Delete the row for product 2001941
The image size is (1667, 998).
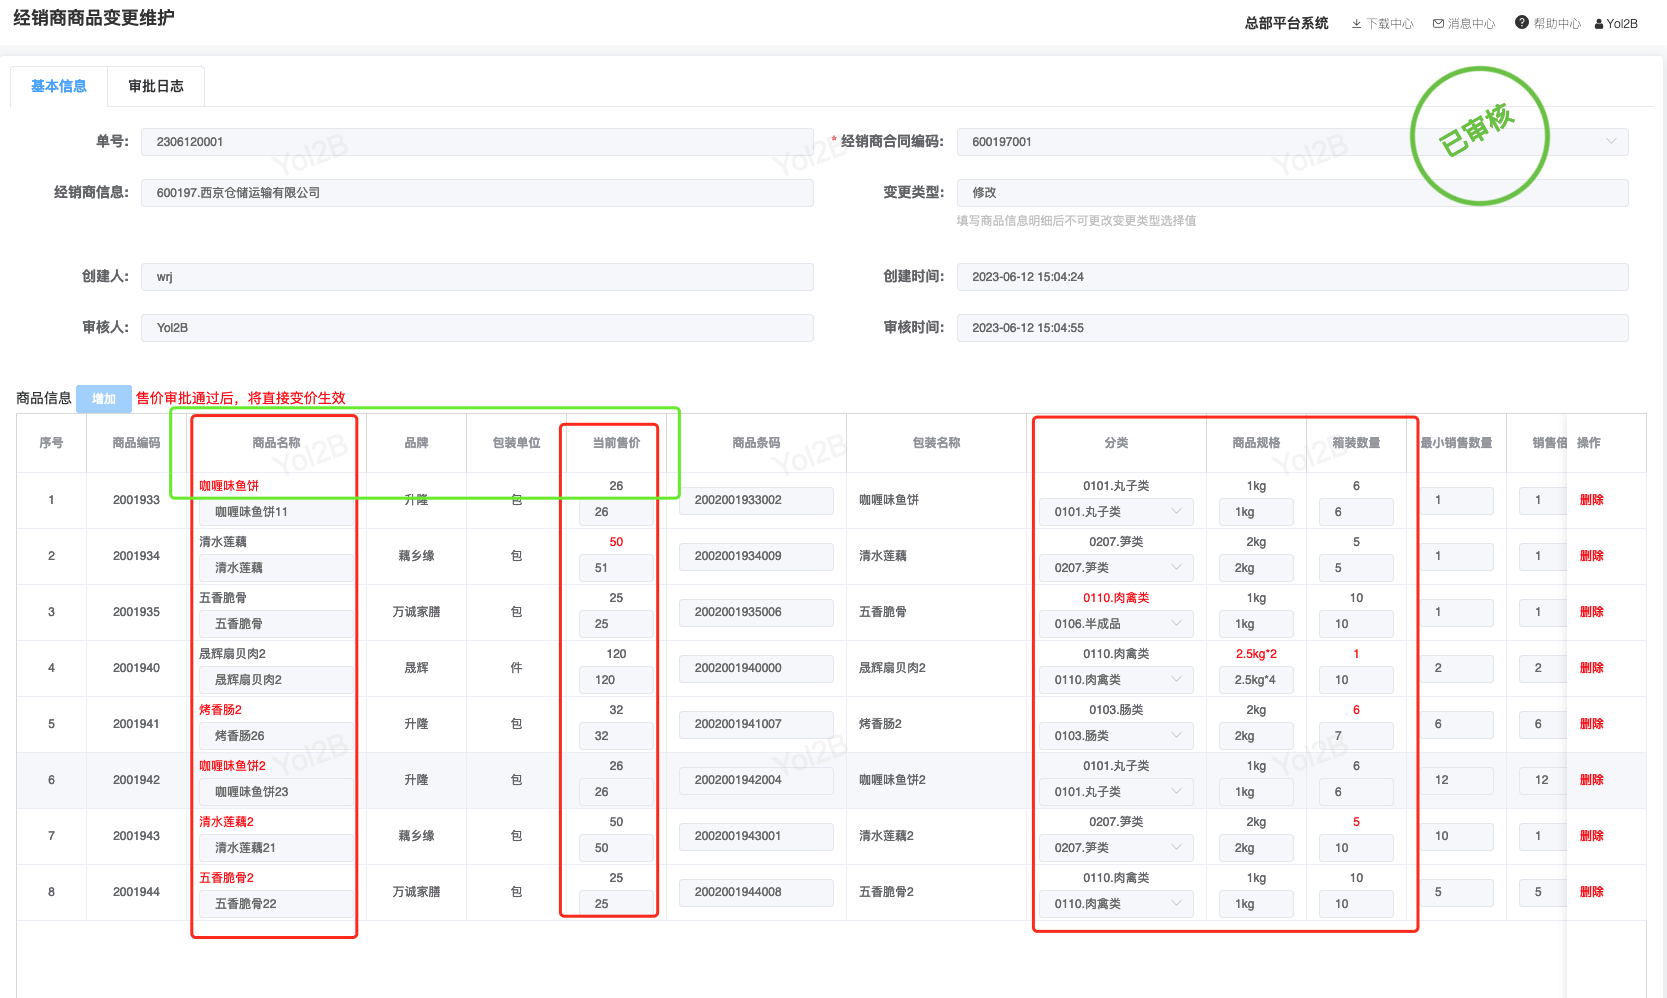pyautogui.click(x=1592, y=724)
